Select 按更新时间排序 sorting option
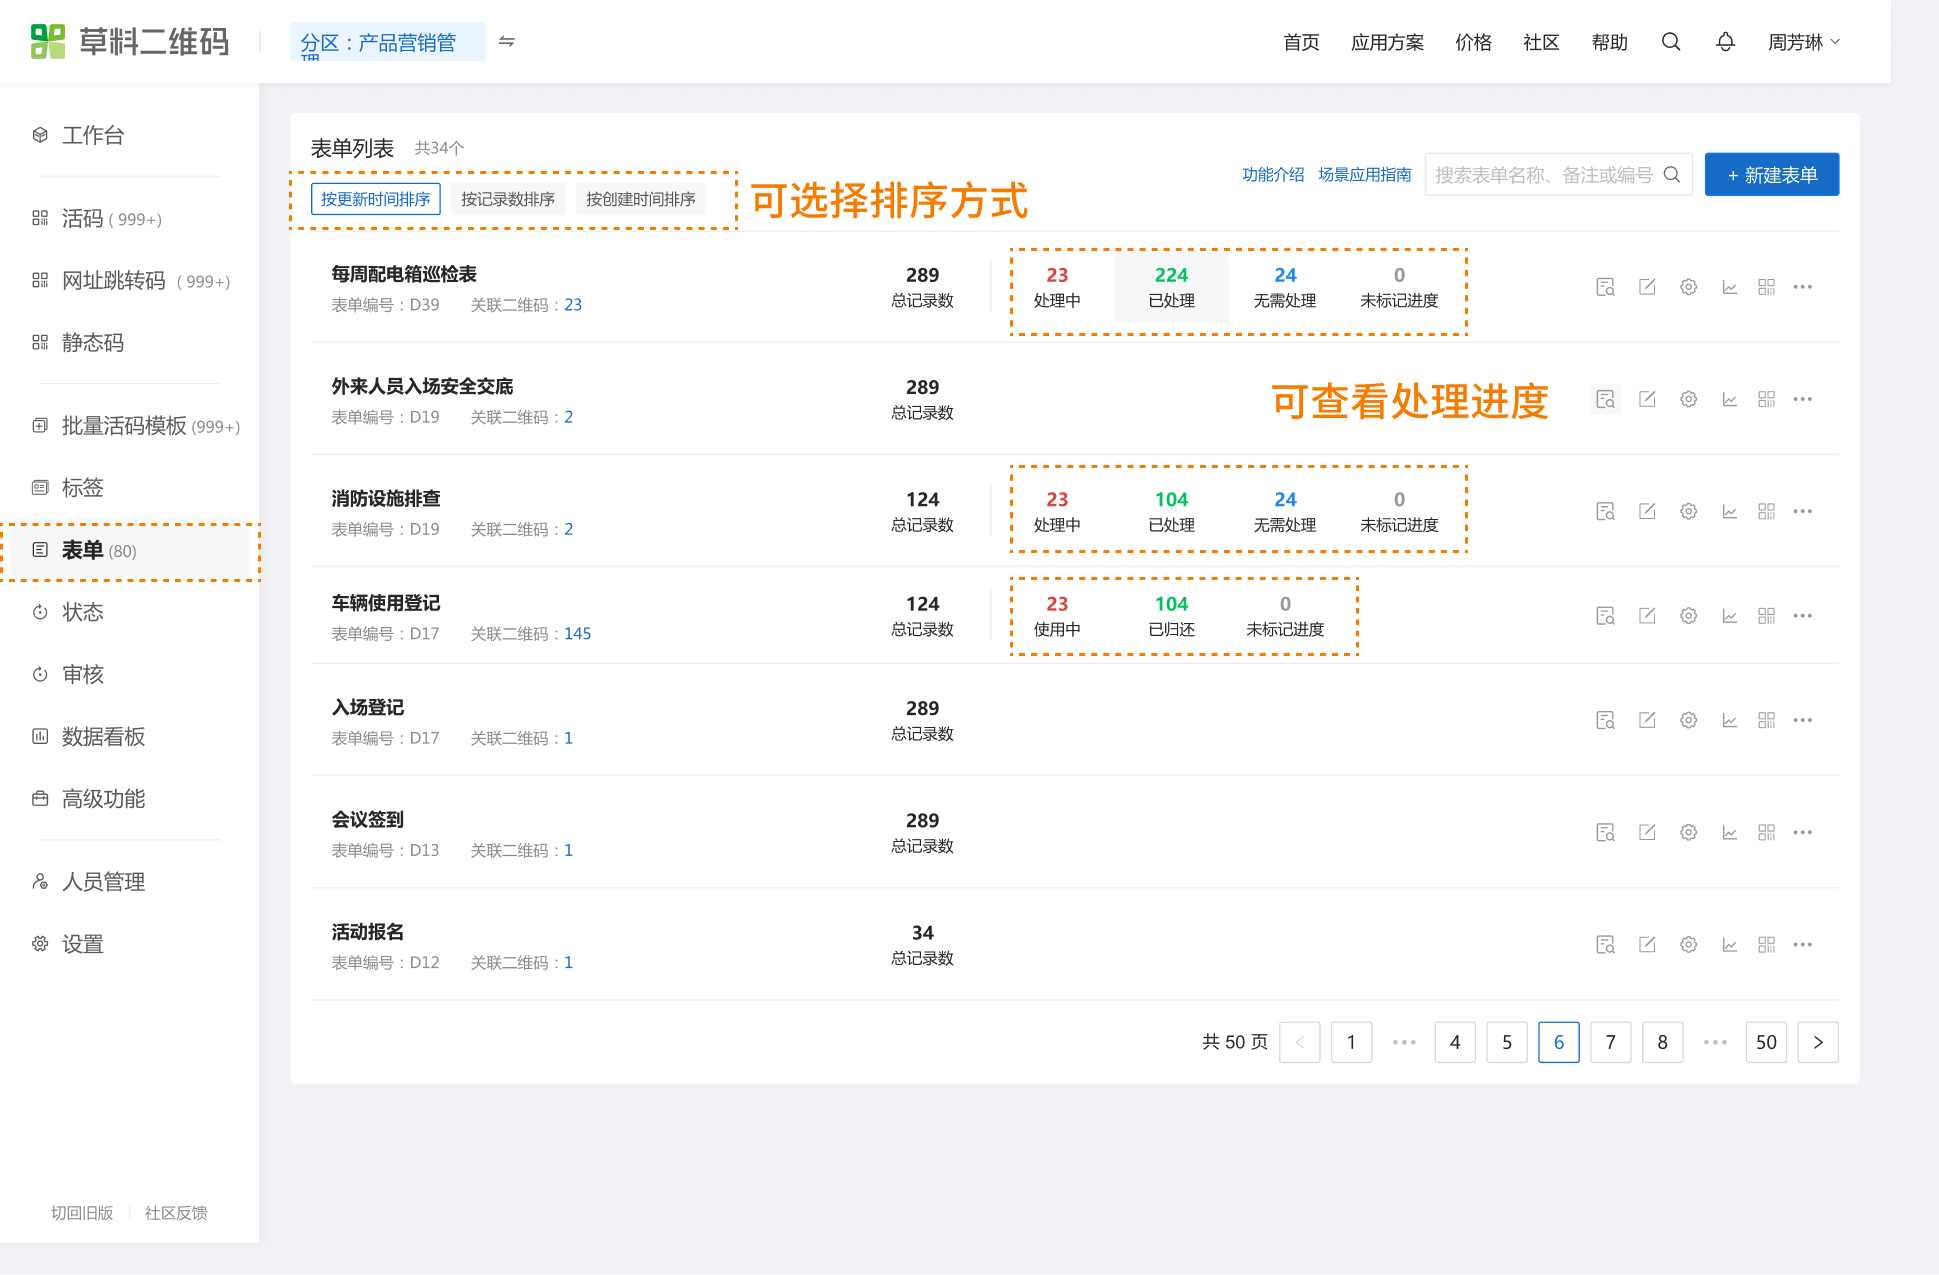The image size is (1939, 1275). pyautogui.click(x=375, y=199)
